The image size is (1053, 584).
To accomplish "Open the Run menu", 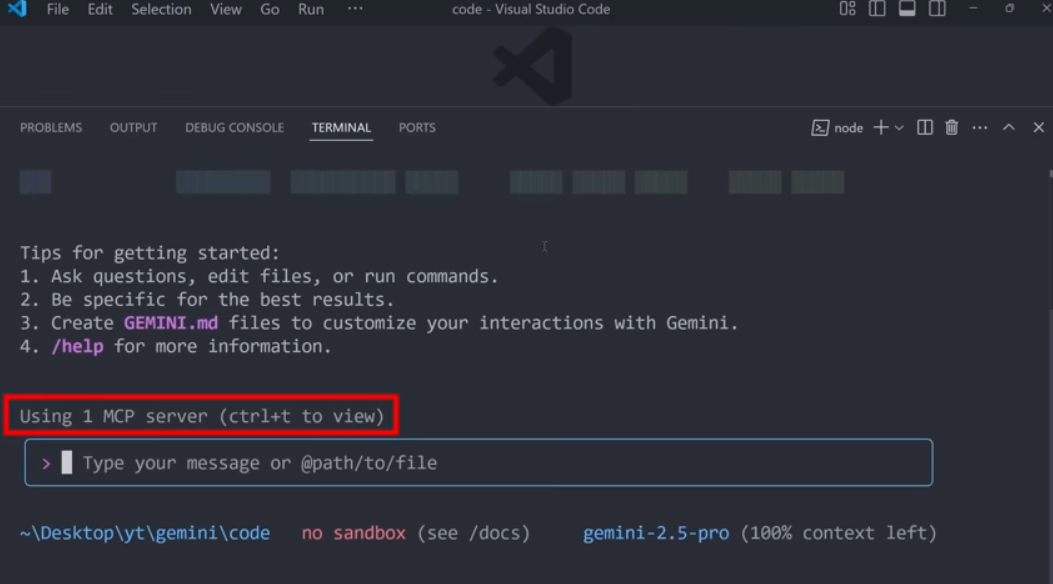I will pos(311,9).
